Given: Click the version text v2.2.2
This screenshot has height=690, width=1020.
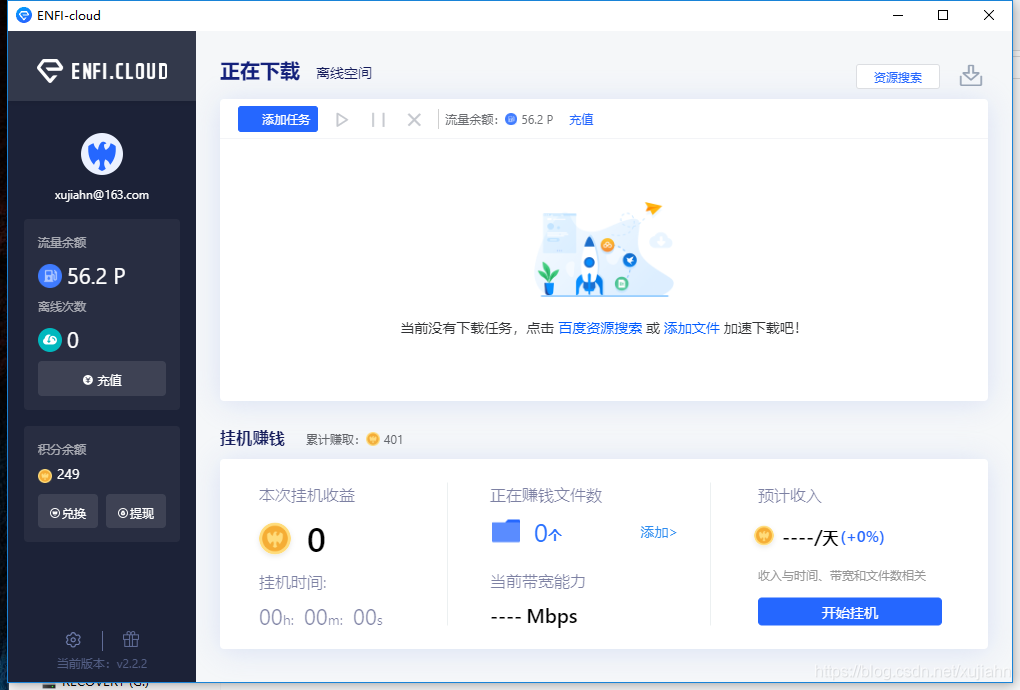Looking at the screenshot, I should click(132, 664).
